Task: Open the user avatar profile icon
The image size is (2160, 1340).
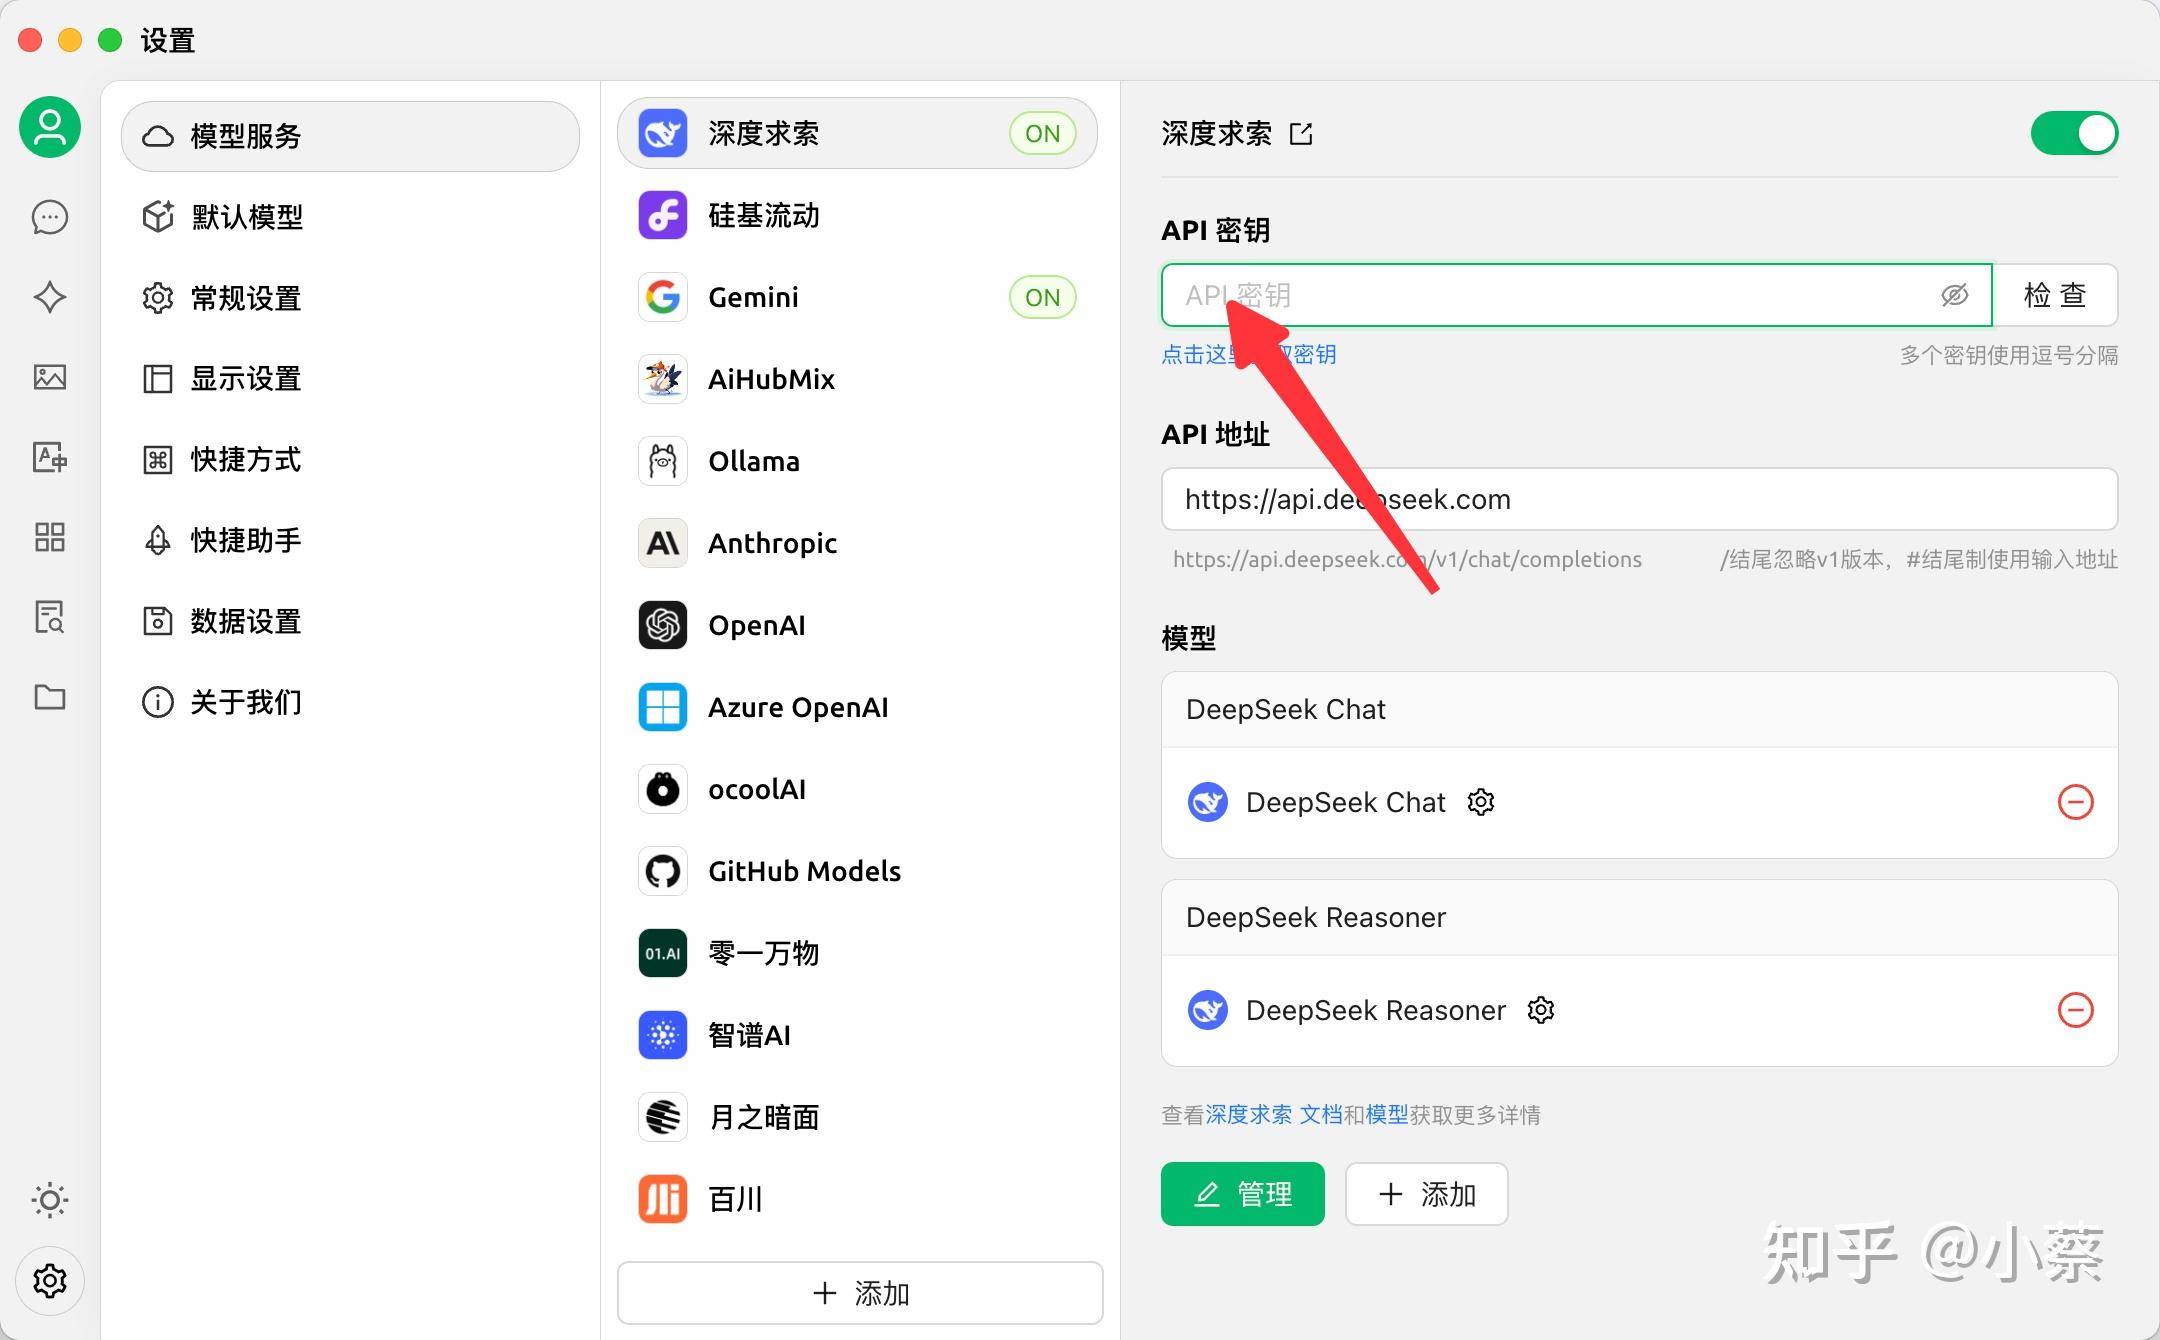Action: pos(50,127)
